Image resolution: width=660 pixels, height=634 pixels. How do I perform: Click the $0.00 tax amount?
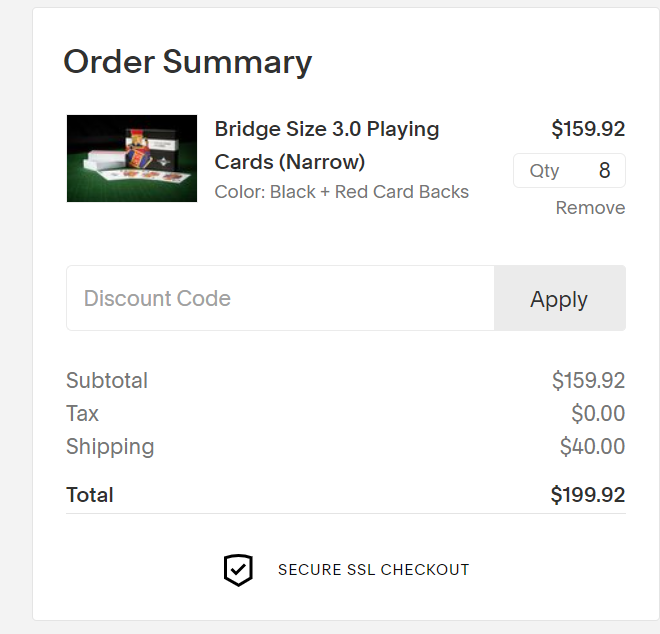point(598,414)
